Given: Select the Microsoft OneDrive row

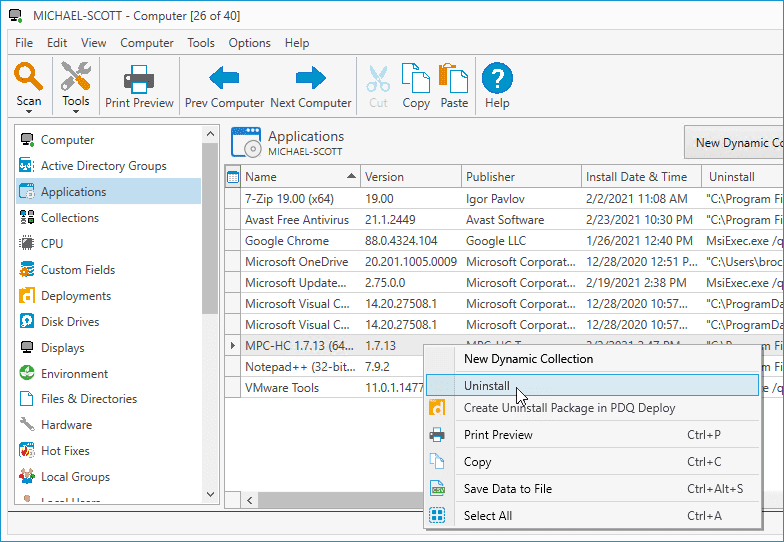Looking at the screenshot, I should 504,262.
